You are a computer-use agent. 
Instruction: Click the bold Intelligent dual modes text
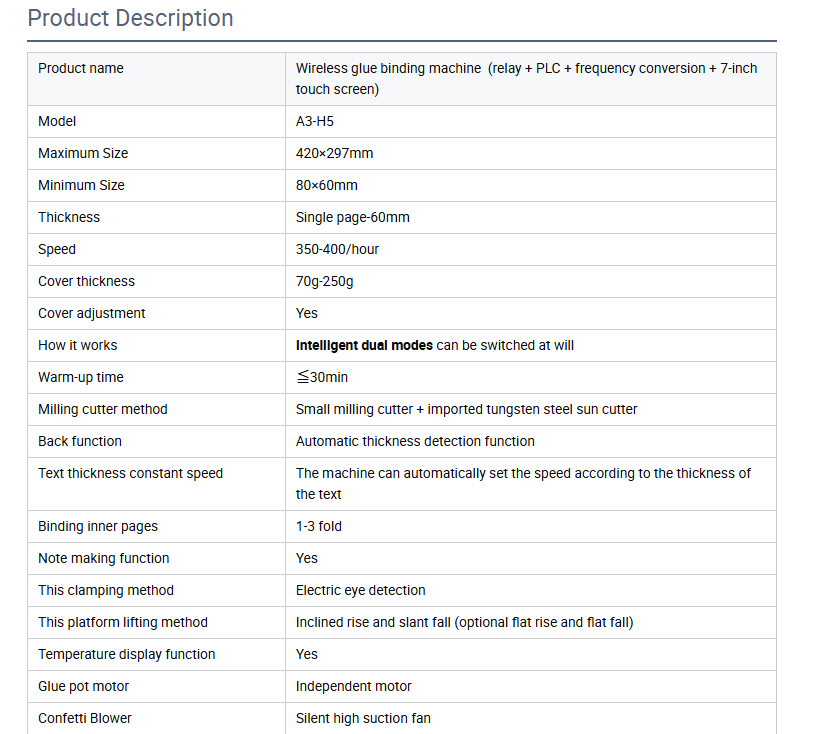364,346
